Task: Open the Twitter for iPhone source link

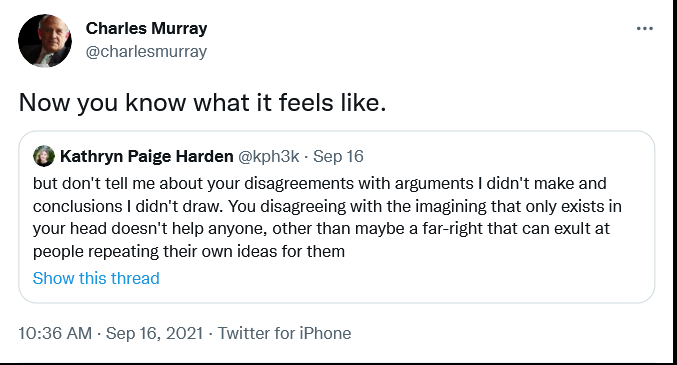Action: click(285, 333)
